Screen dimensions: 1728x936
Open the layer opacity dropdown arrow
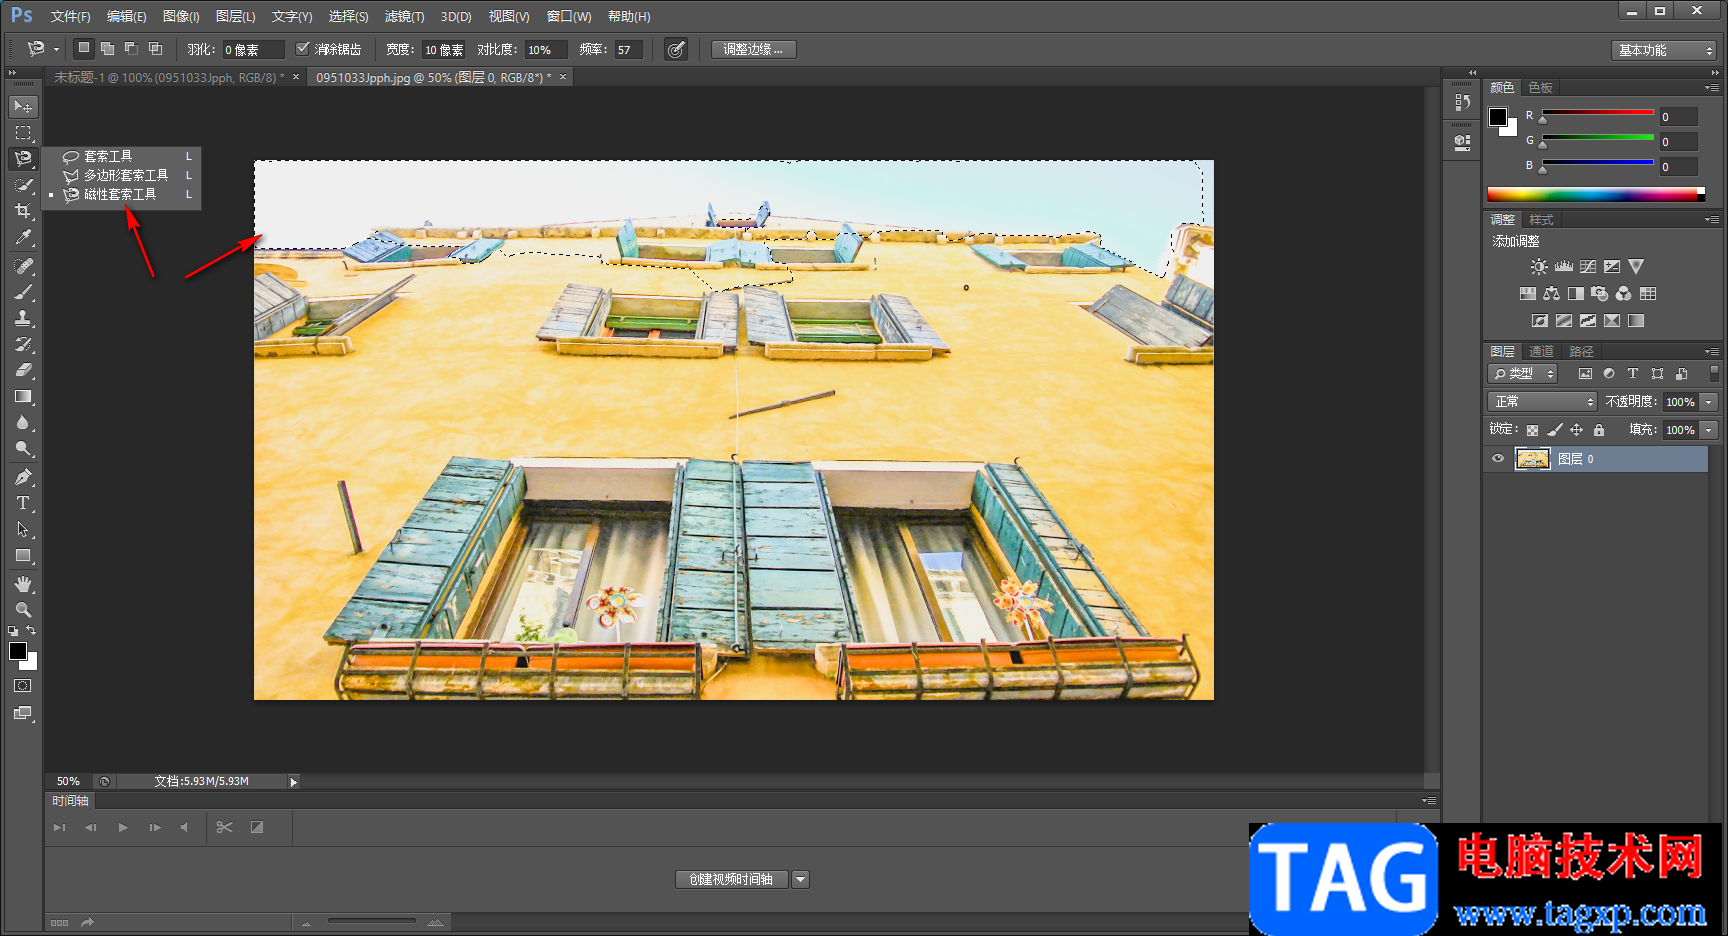1709,402
